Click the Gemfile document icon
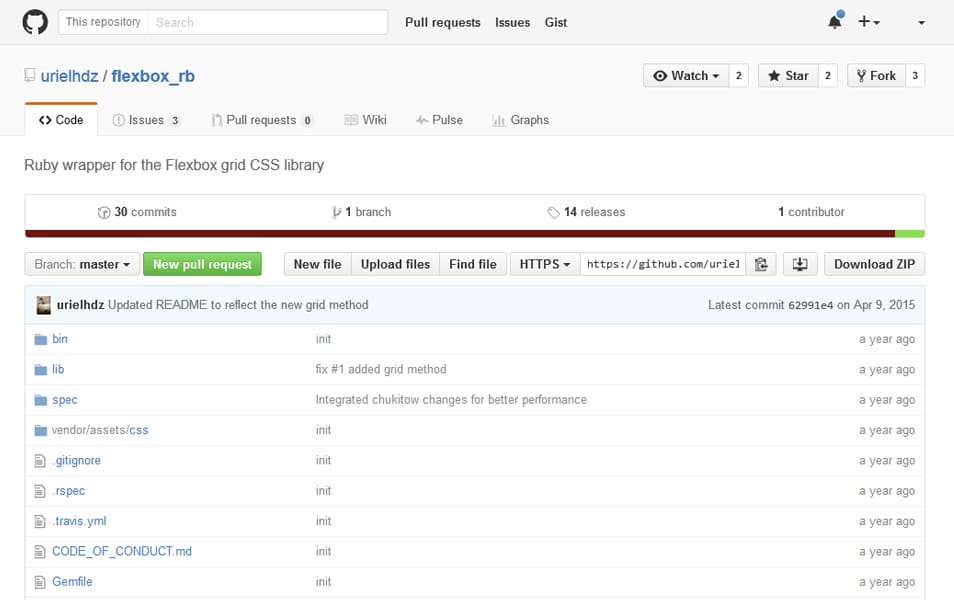 (x=40, y=582)
